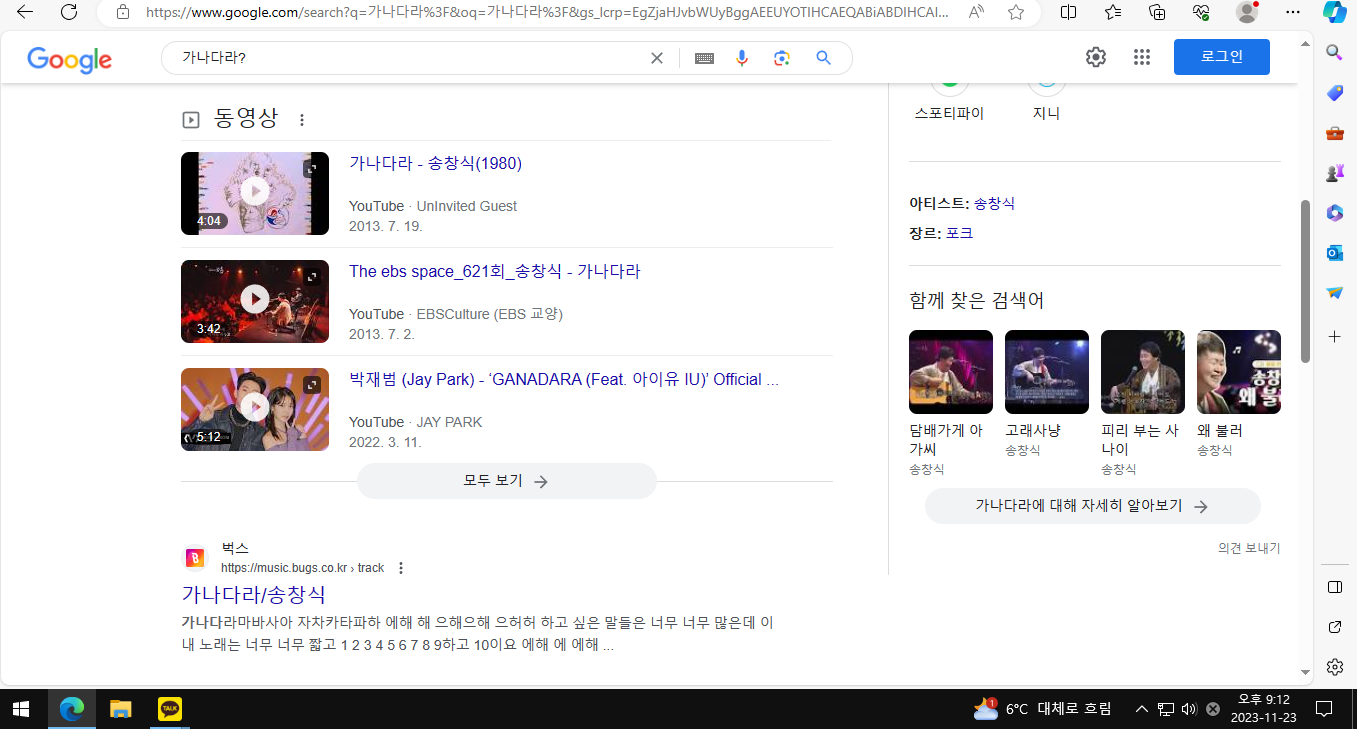Open the Edge sidebar Games icon
The height and width of the screenshot is (729, 1357).
click(1334, 173)
